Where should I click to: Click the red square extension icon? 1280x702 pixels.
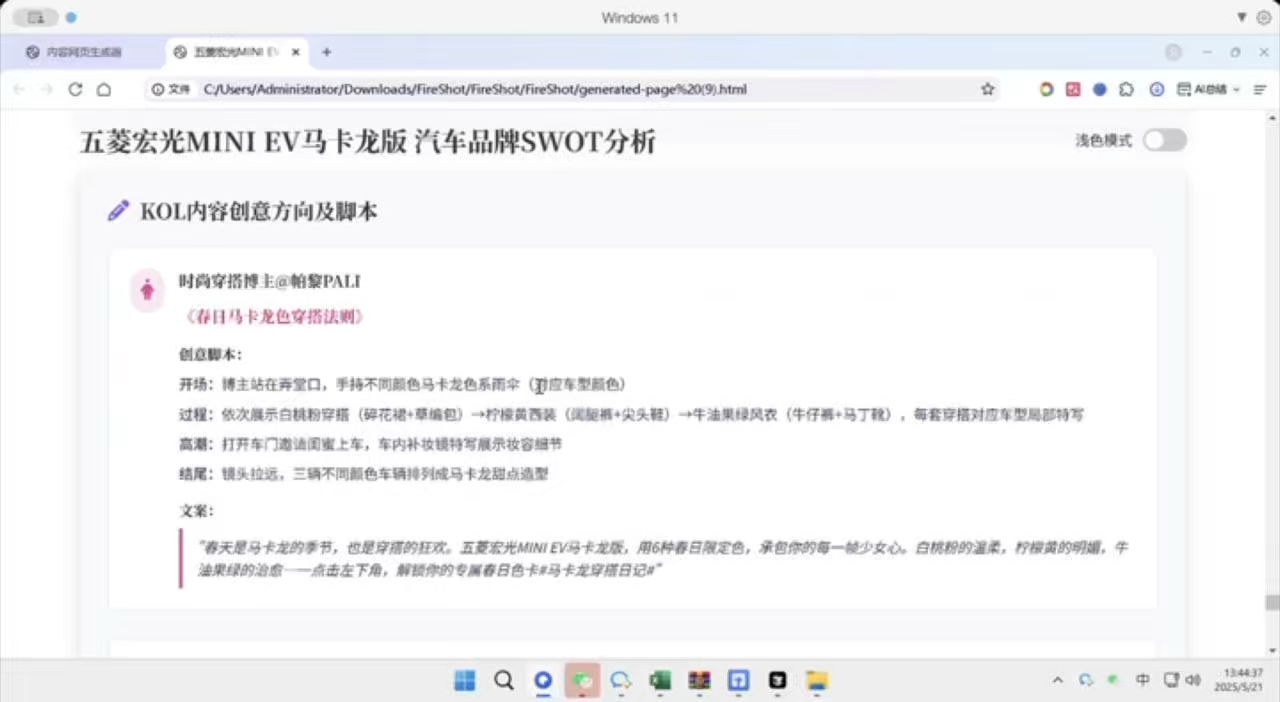[1073, 89]
